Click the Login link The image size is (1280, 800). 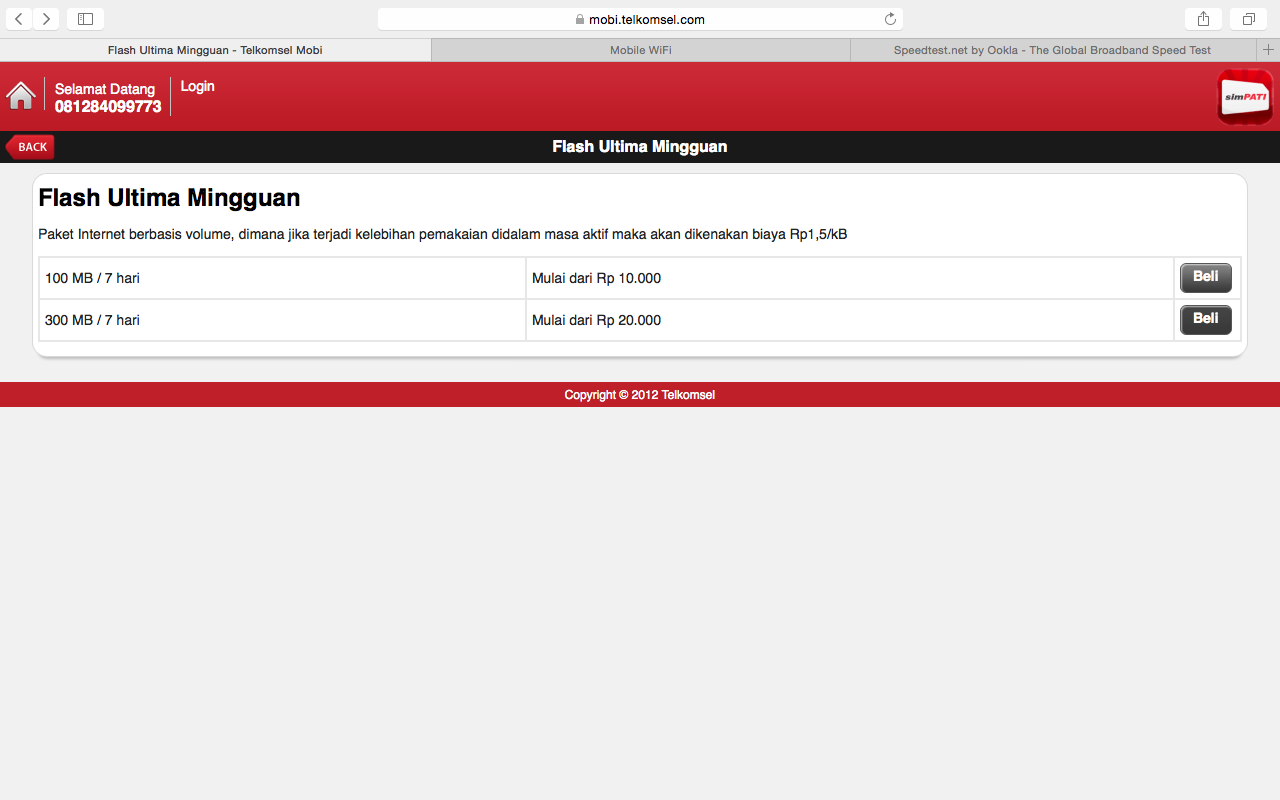[x=197, y=87]
